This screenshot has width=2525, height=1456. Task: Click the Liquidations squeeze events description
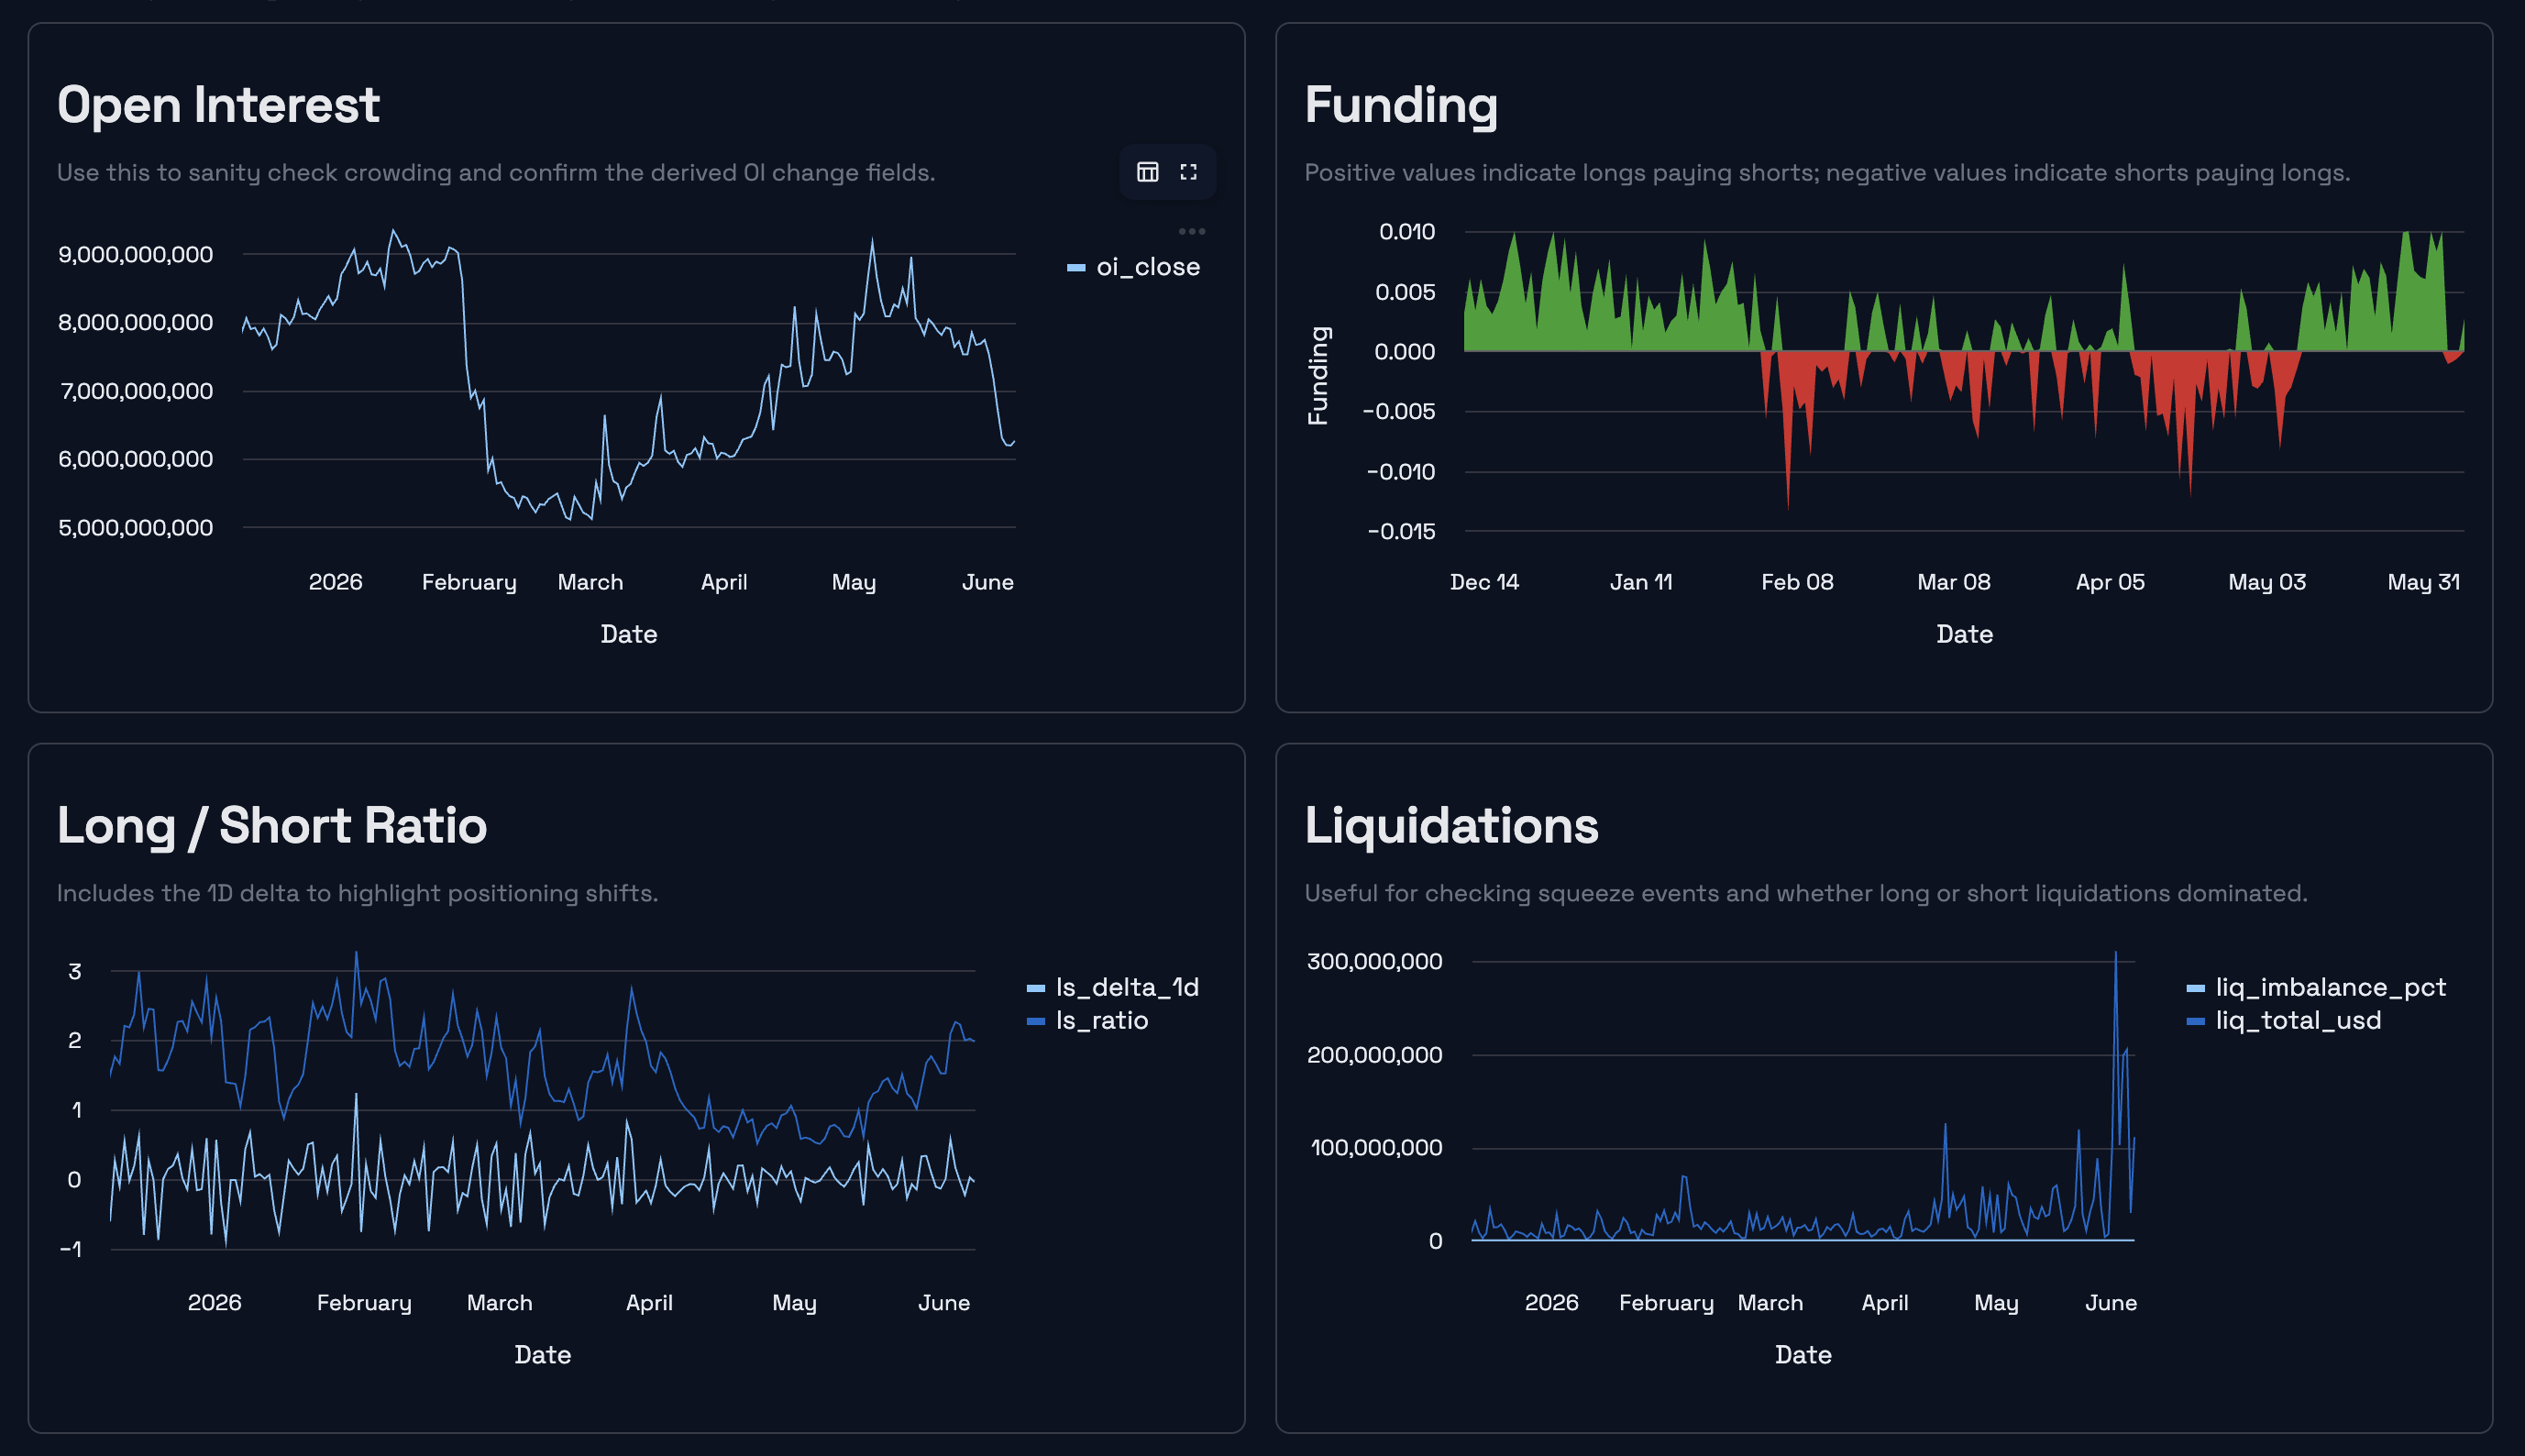click(x=1806, y=893)
